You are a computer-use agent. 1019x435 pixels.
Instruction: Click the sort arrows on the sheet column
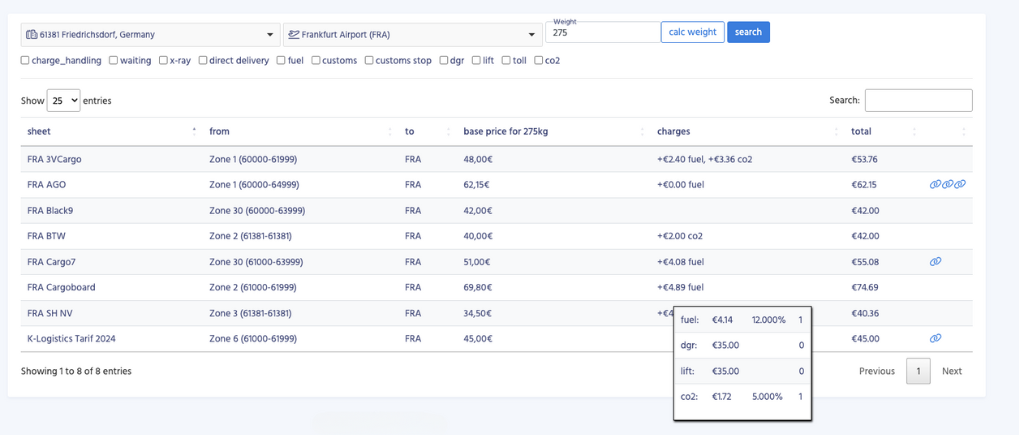pyautogui.click(x=194, y=131)
